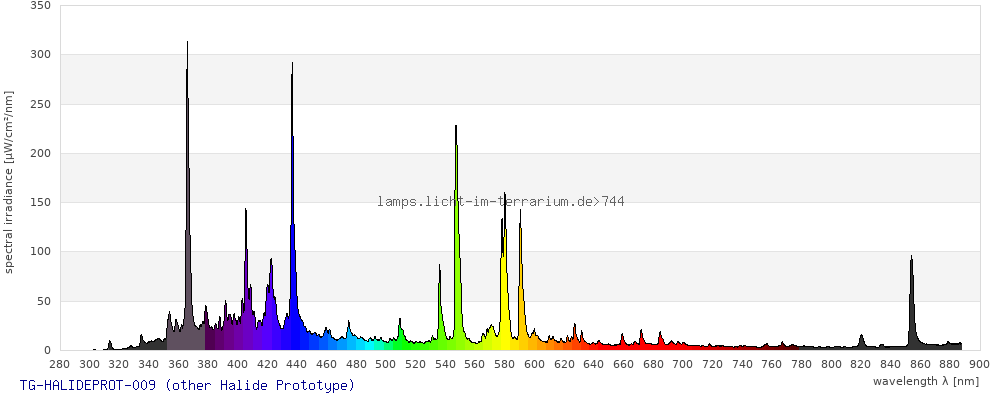Click the 740 wavelength tick label
Screen dimensions: 1000x400
point(742,364)
